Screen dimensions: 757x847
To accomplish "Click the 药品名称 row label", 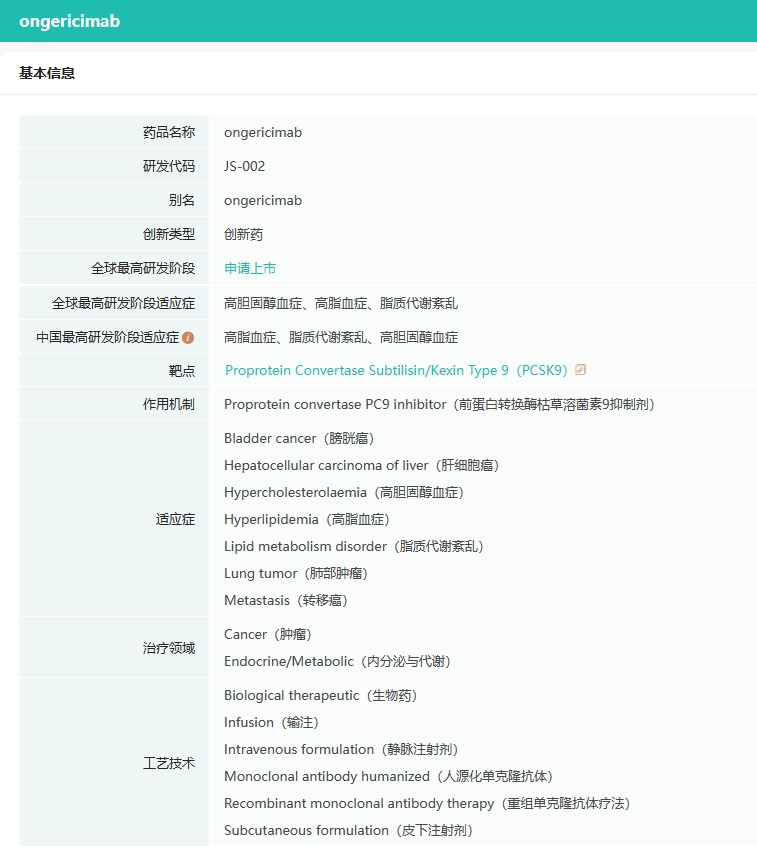I will point(168,132).
